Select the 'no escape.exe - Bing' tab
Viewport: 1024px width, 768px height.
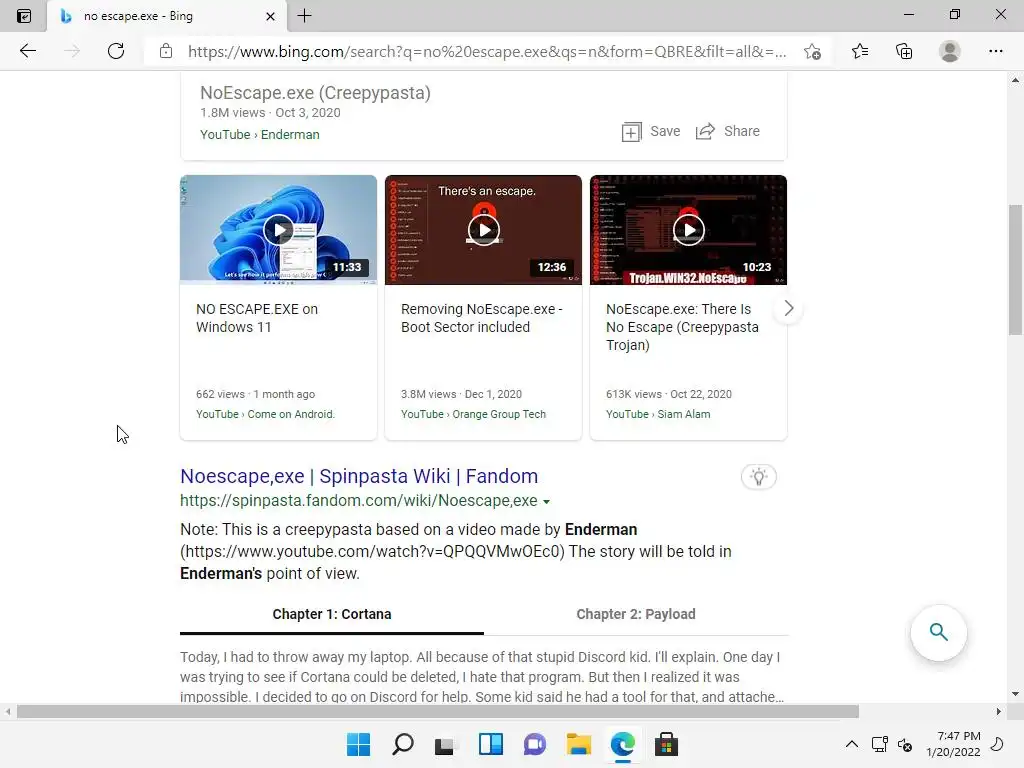point(167,16)
